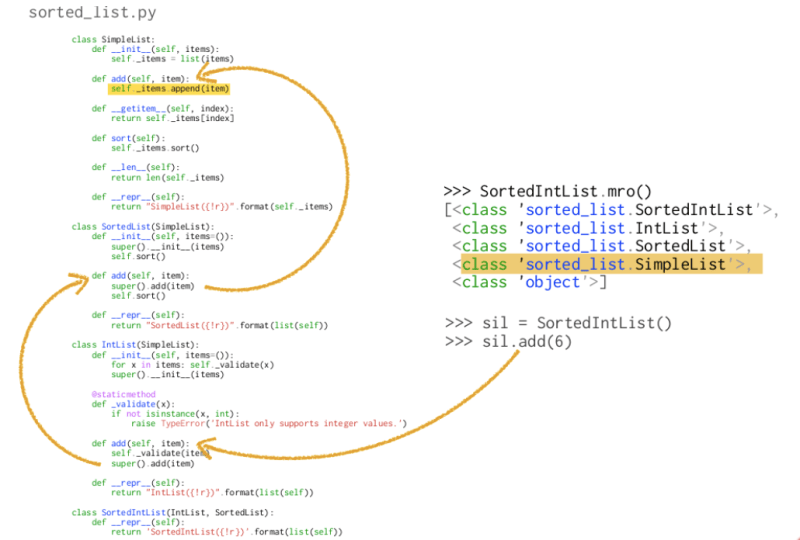The height and width of the screenshot is (540, 800).
Task: Click highlighted line 'self._items.append(item)'
Action: (169, 89)
